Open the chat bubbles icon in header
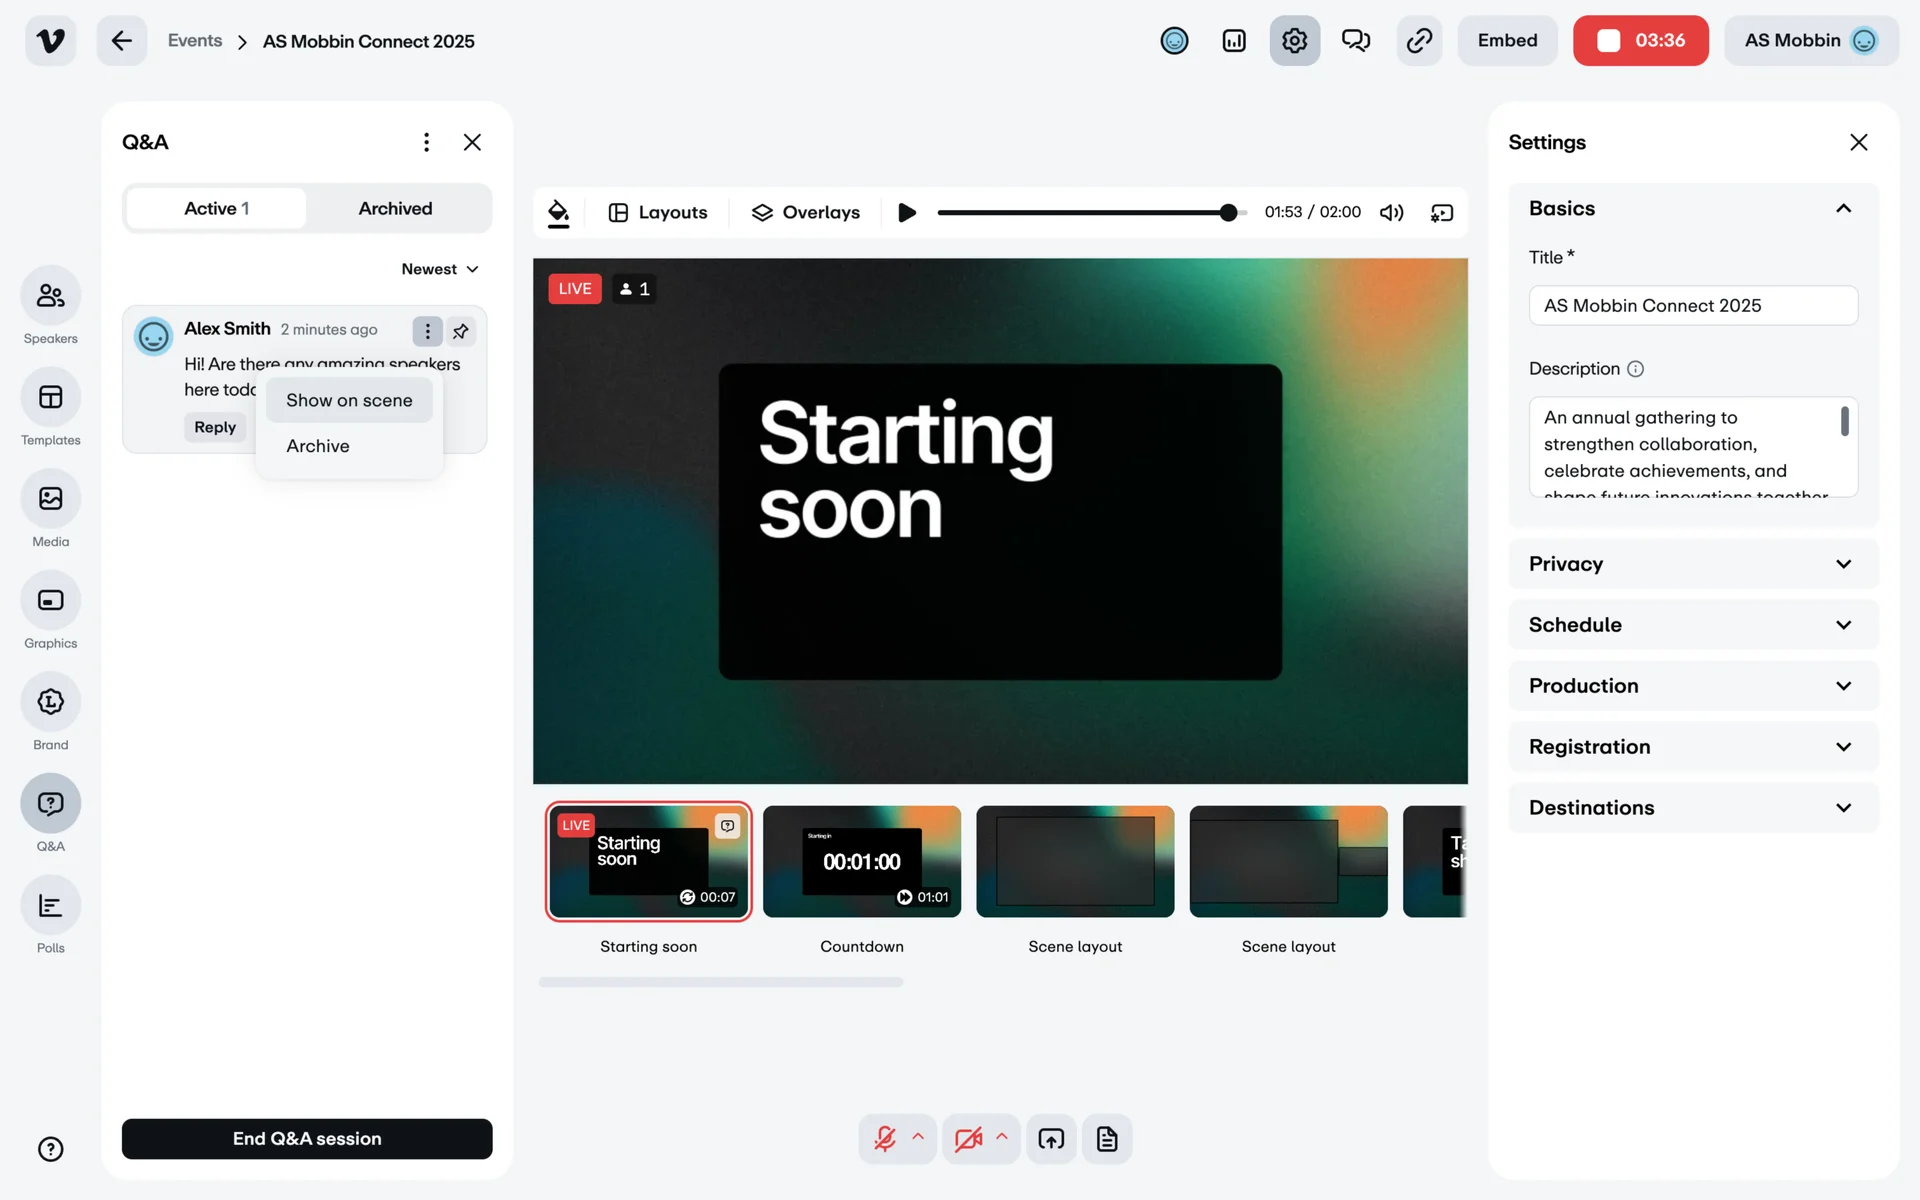This screenshot has width=1920, height=1200. [1355, 41]
